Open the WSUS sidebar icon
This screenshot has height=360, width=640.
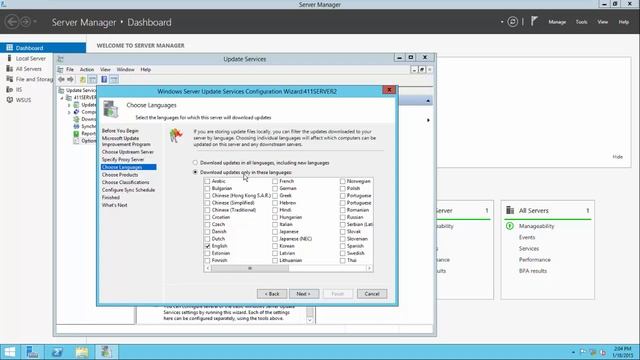[x=9, y=100]
